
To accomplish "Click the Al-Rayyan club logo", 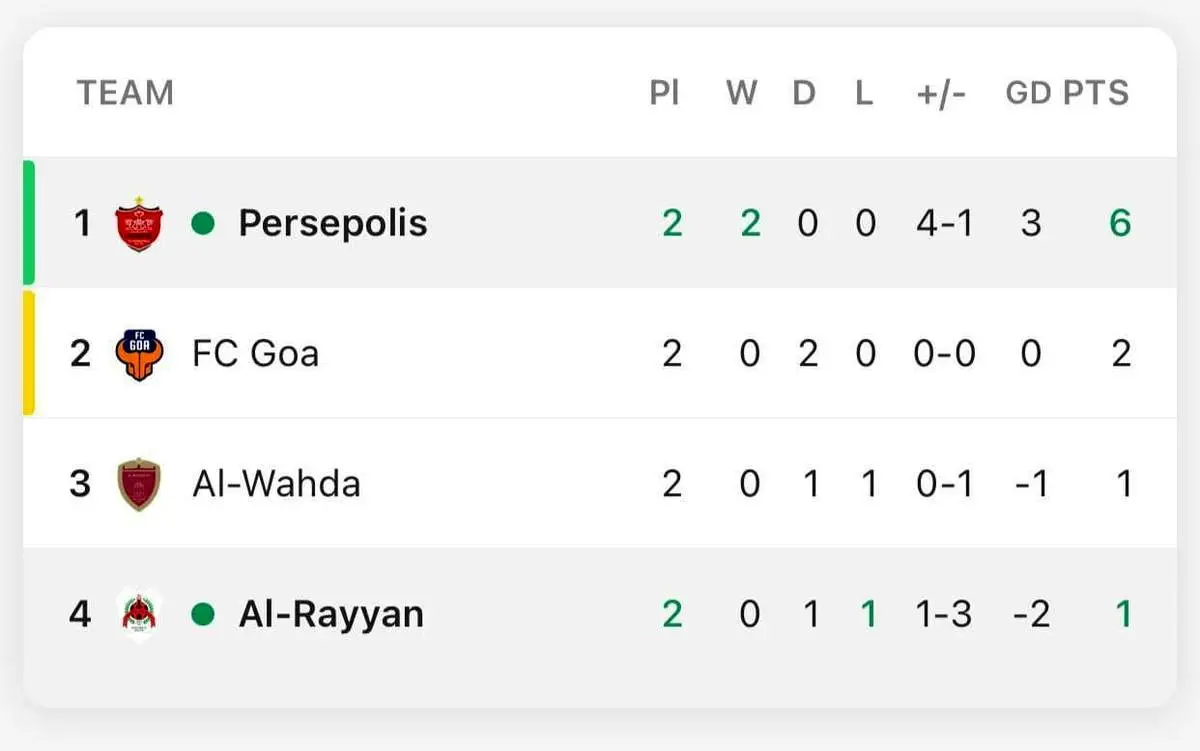I will click(139, 613).
